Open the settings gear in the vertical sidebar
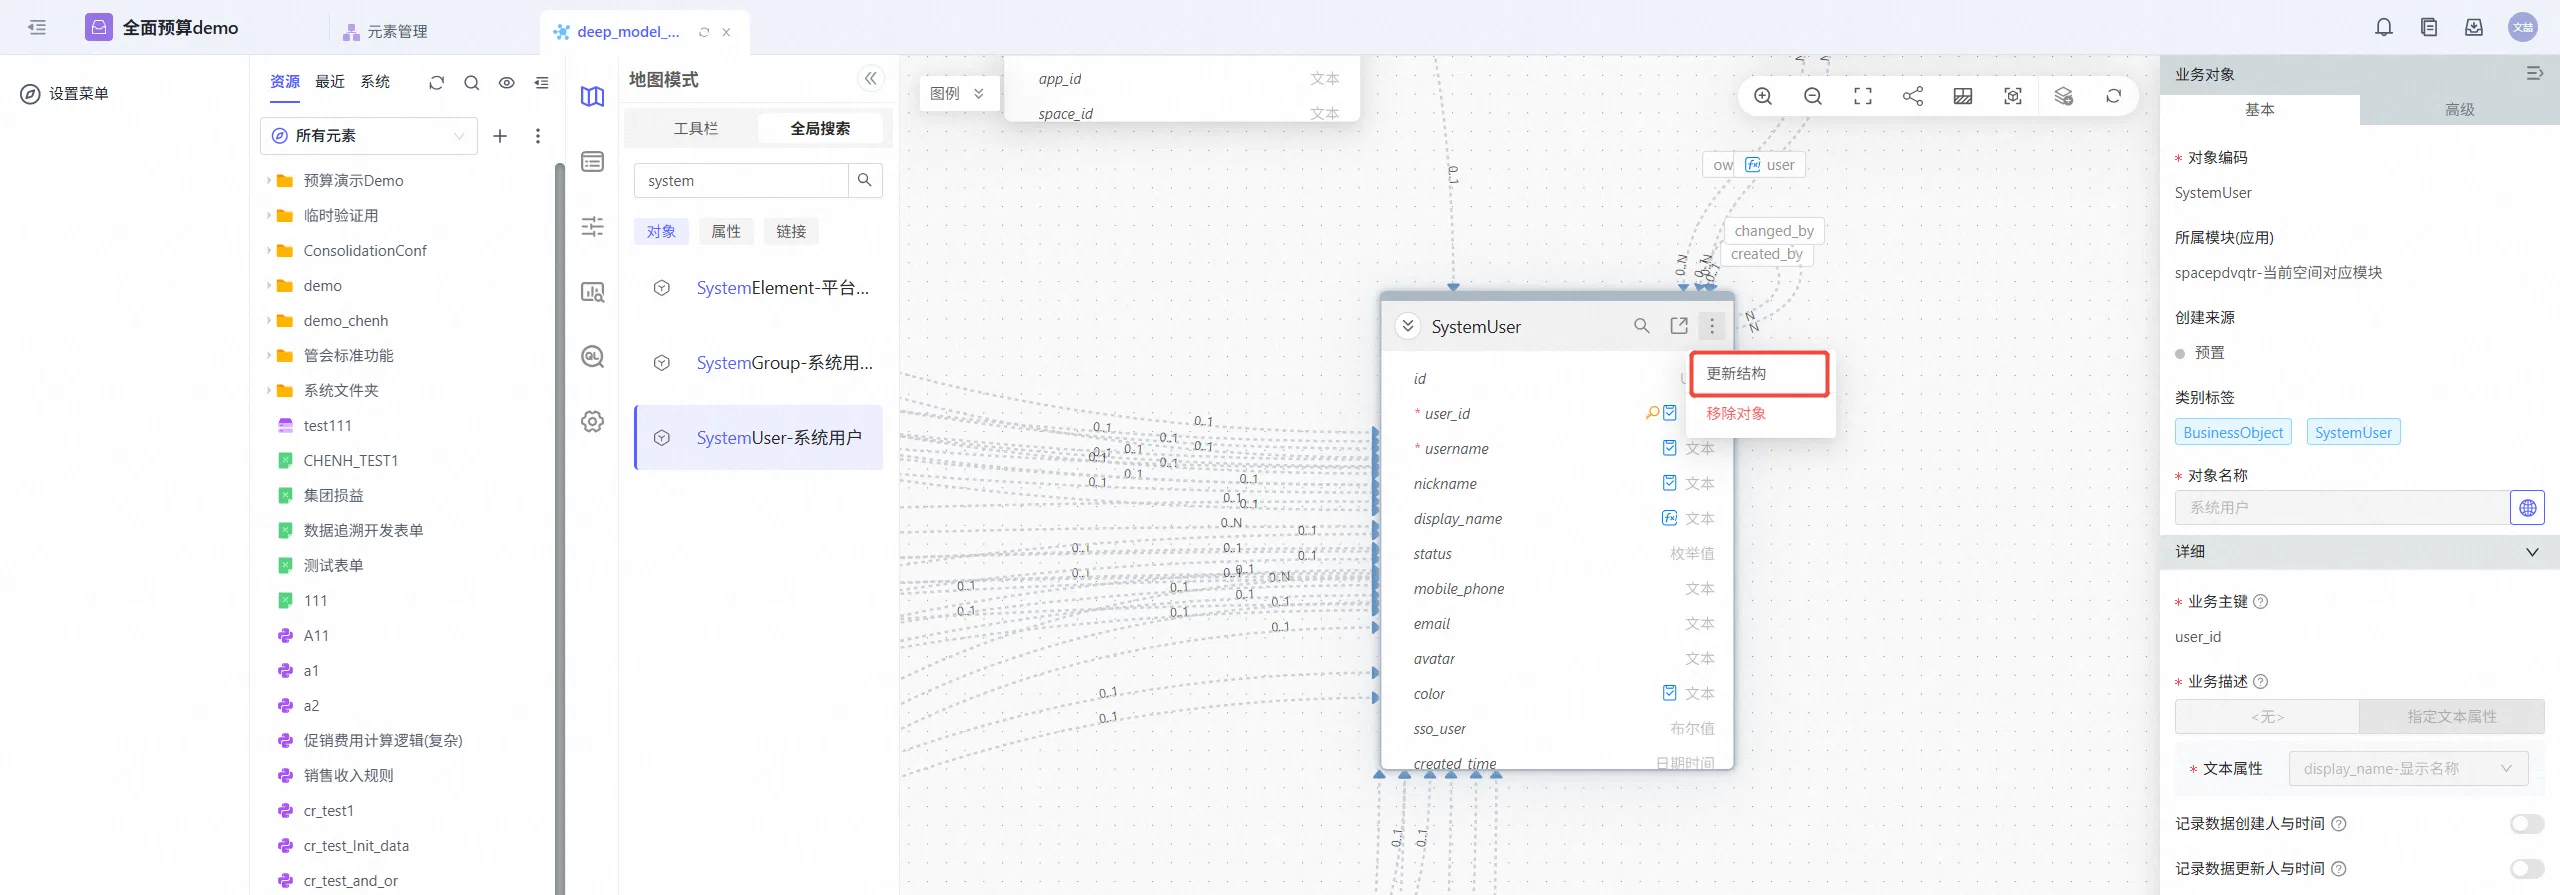Viewport: 2560px width, 895px height. (x=593, y=422)
